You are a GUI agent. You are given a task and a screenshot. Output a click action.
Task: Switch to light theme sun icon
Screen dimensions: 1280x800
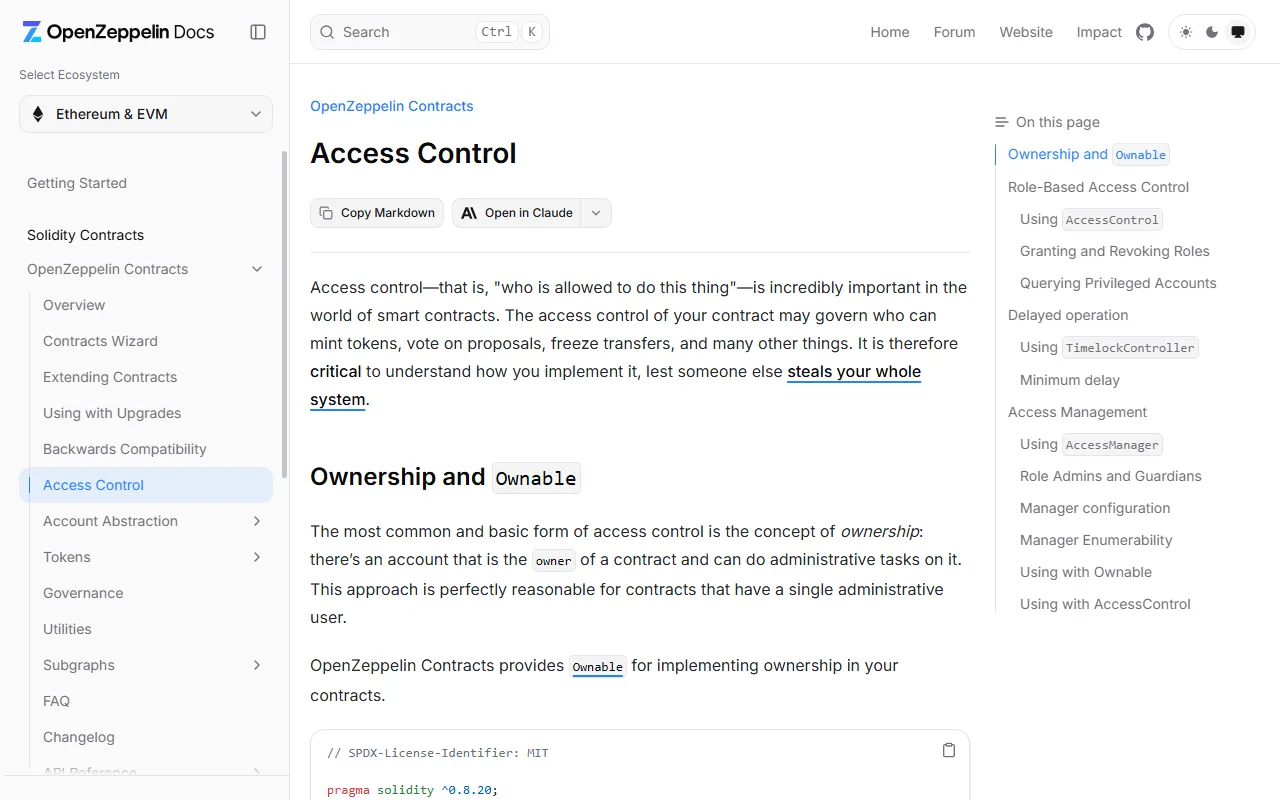[x=1186, y=32]
